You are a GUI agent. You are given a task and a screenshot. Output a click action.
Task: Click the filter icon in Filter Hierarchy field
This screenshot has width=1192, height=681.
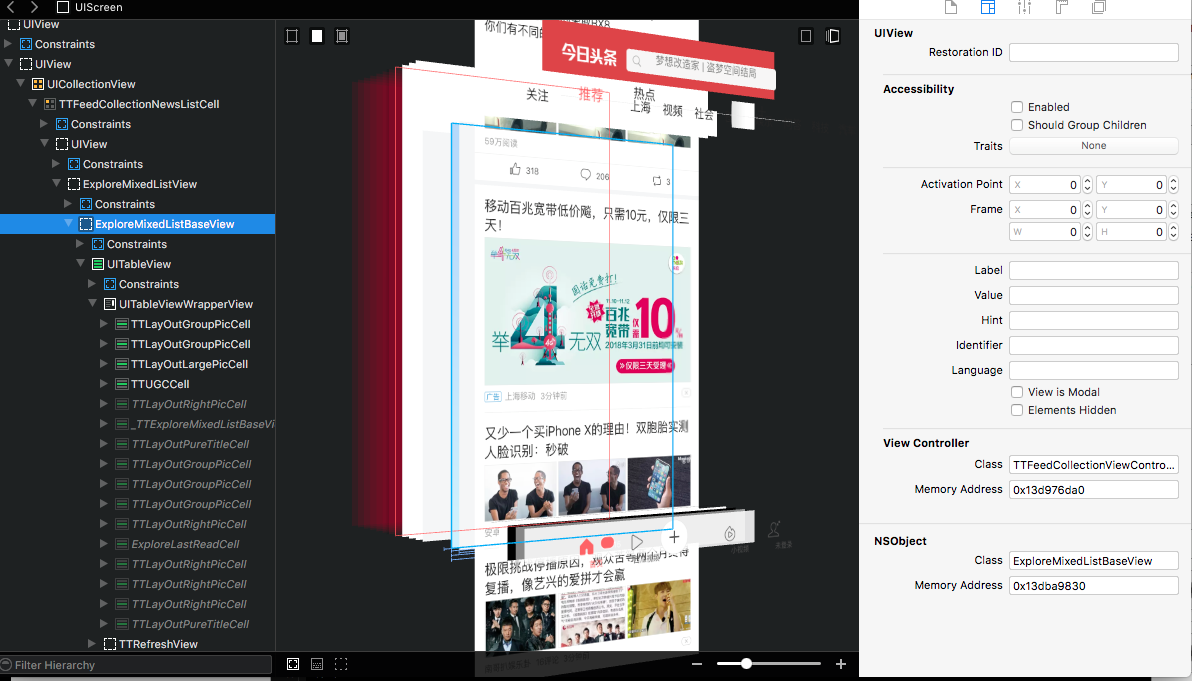pyautogui.click(x=7, y=664)
